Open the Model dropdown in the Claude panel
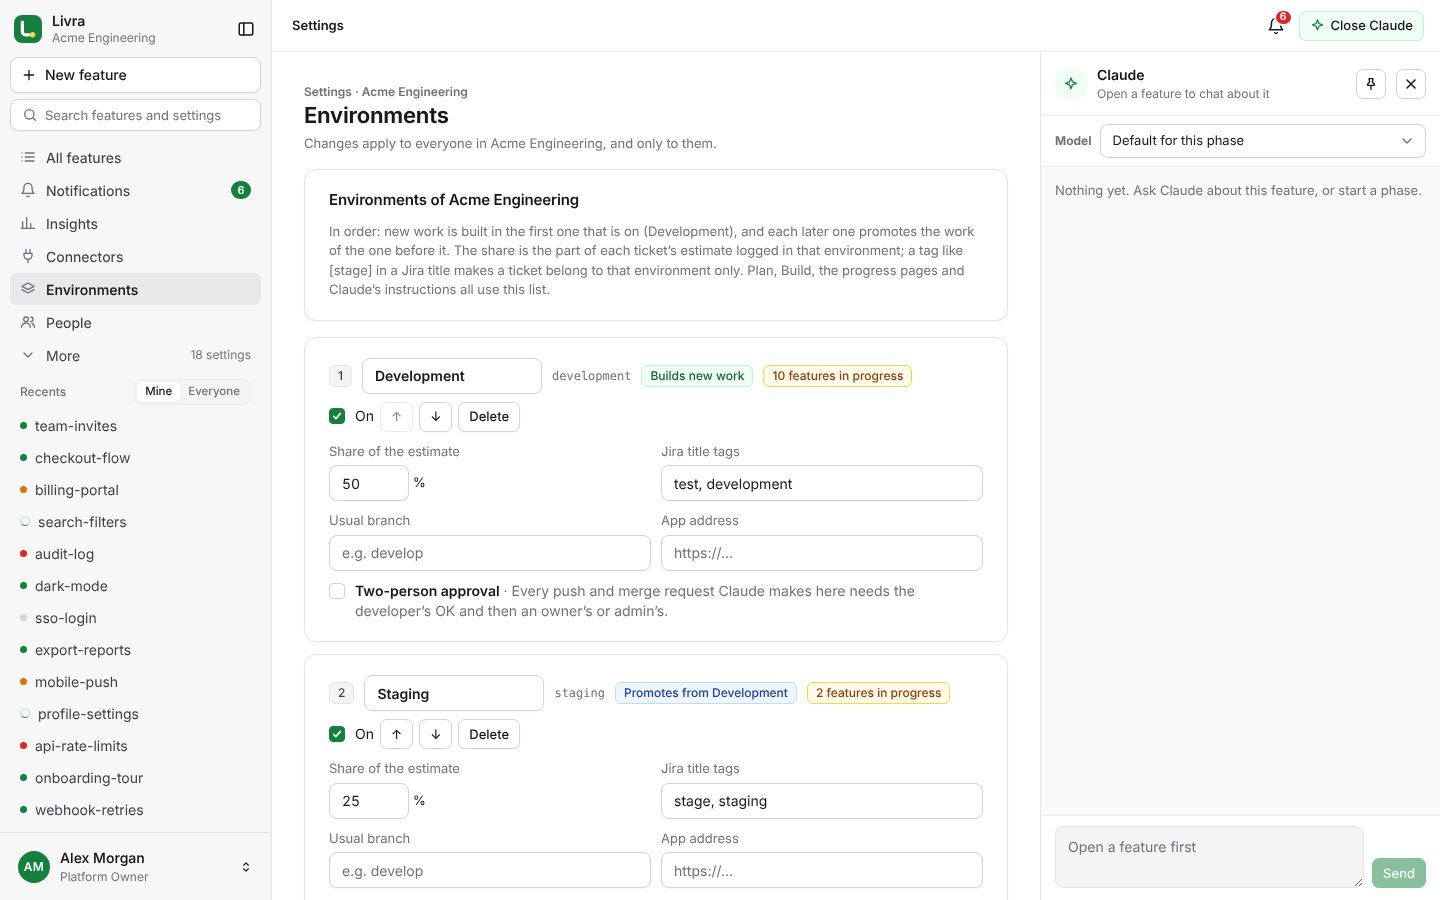The height and width of the screenshot is (900, 1440). click(x=1262, y=141)
